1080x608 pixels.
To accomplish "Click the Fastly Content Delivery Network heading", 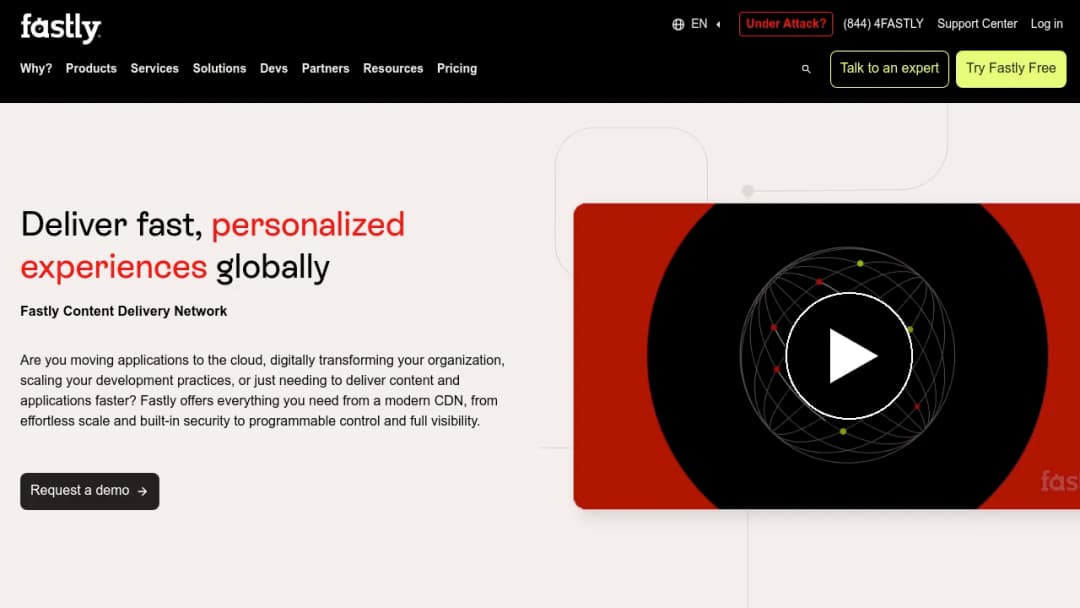I will (x=123, y=311).
